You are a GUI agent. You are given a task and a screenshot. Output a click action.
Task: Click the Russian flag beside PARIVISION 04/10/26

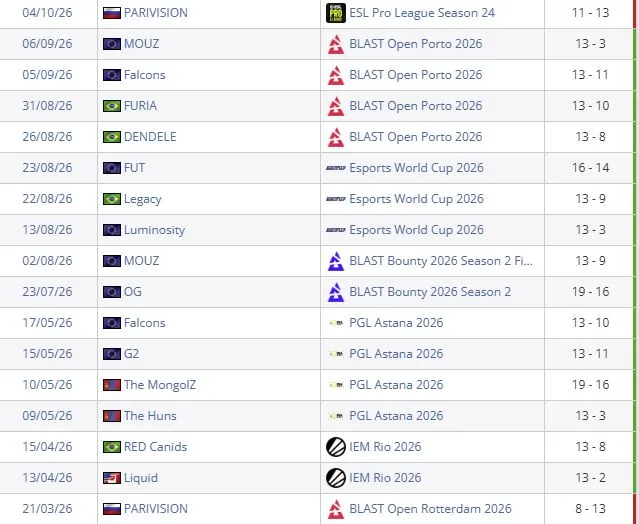[112, 13]
